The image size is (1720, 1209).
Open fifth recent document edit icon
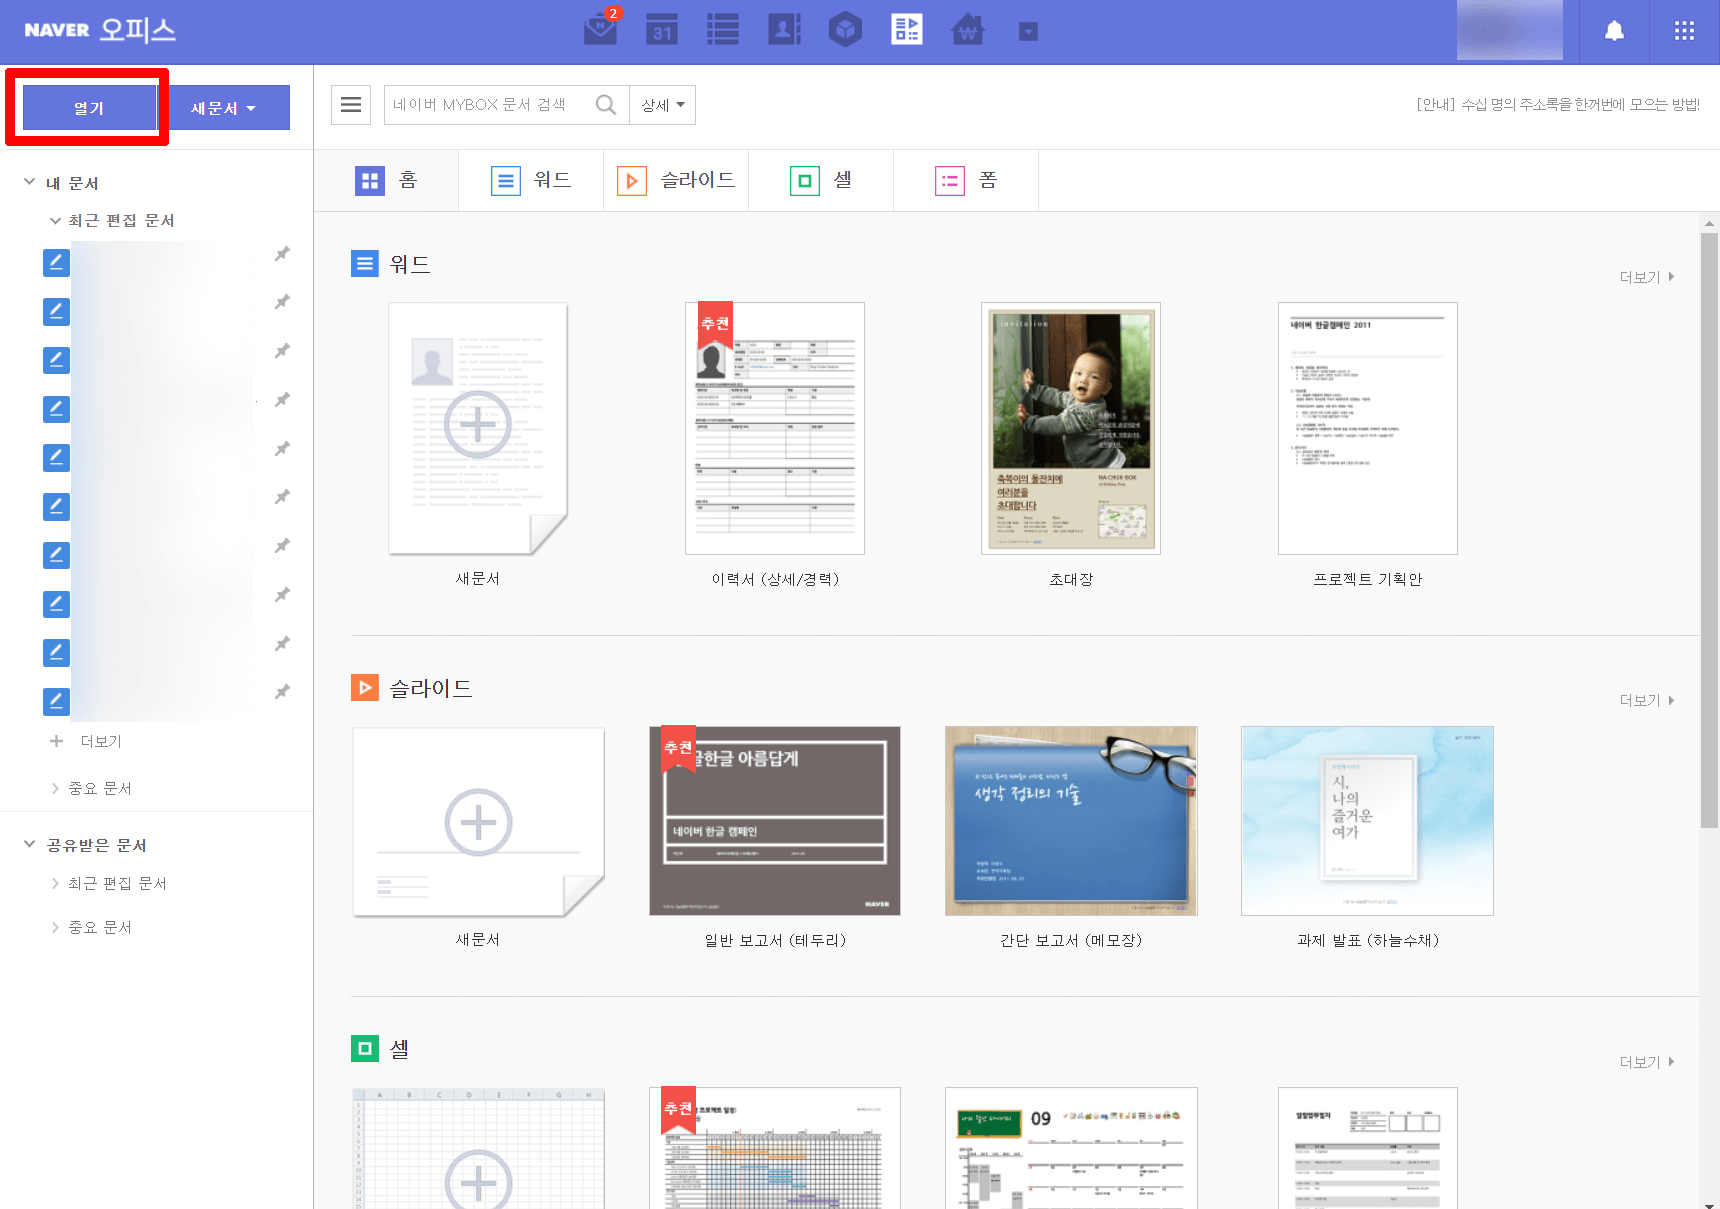tap(56, 458)
